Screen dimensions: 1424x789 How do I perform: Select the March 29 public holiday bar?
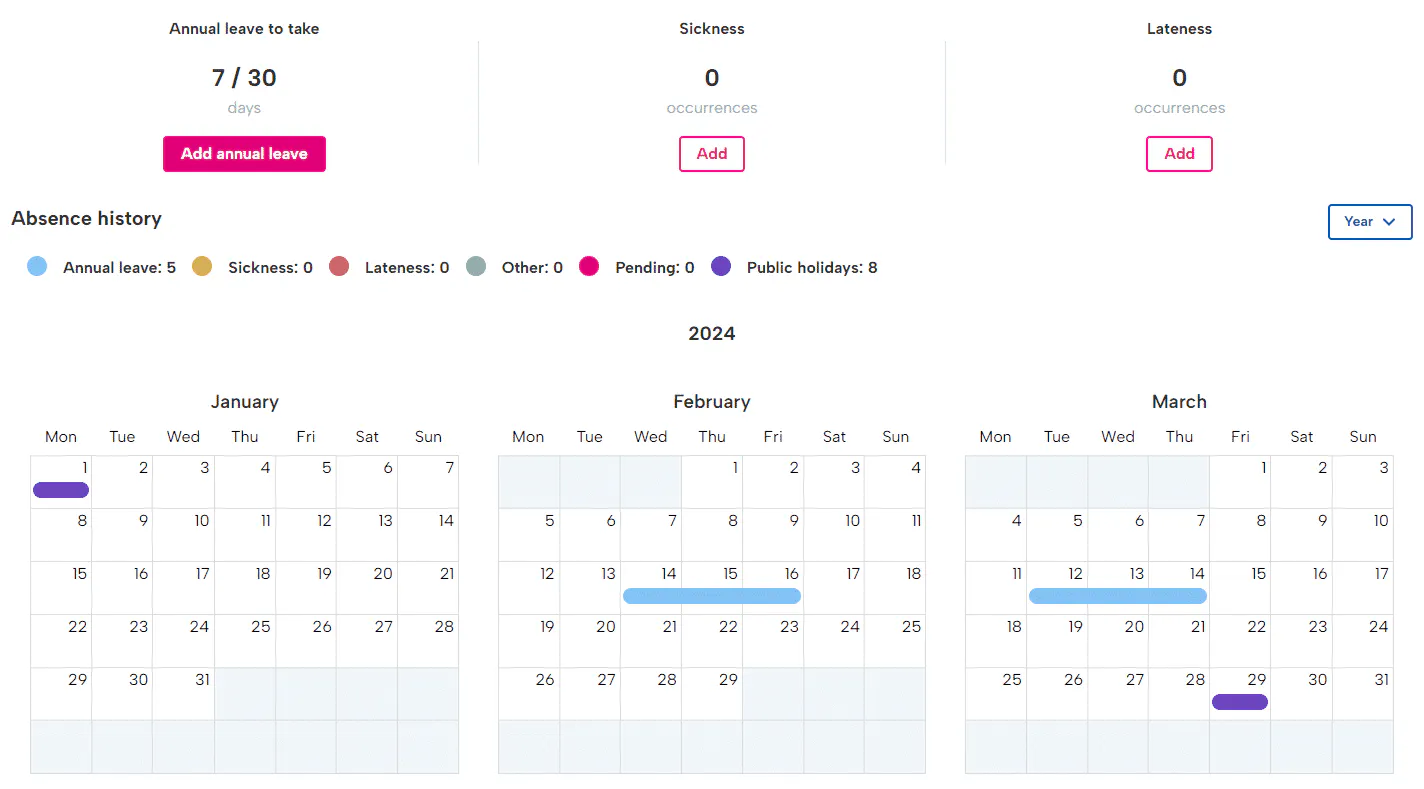click(1239, 702)
